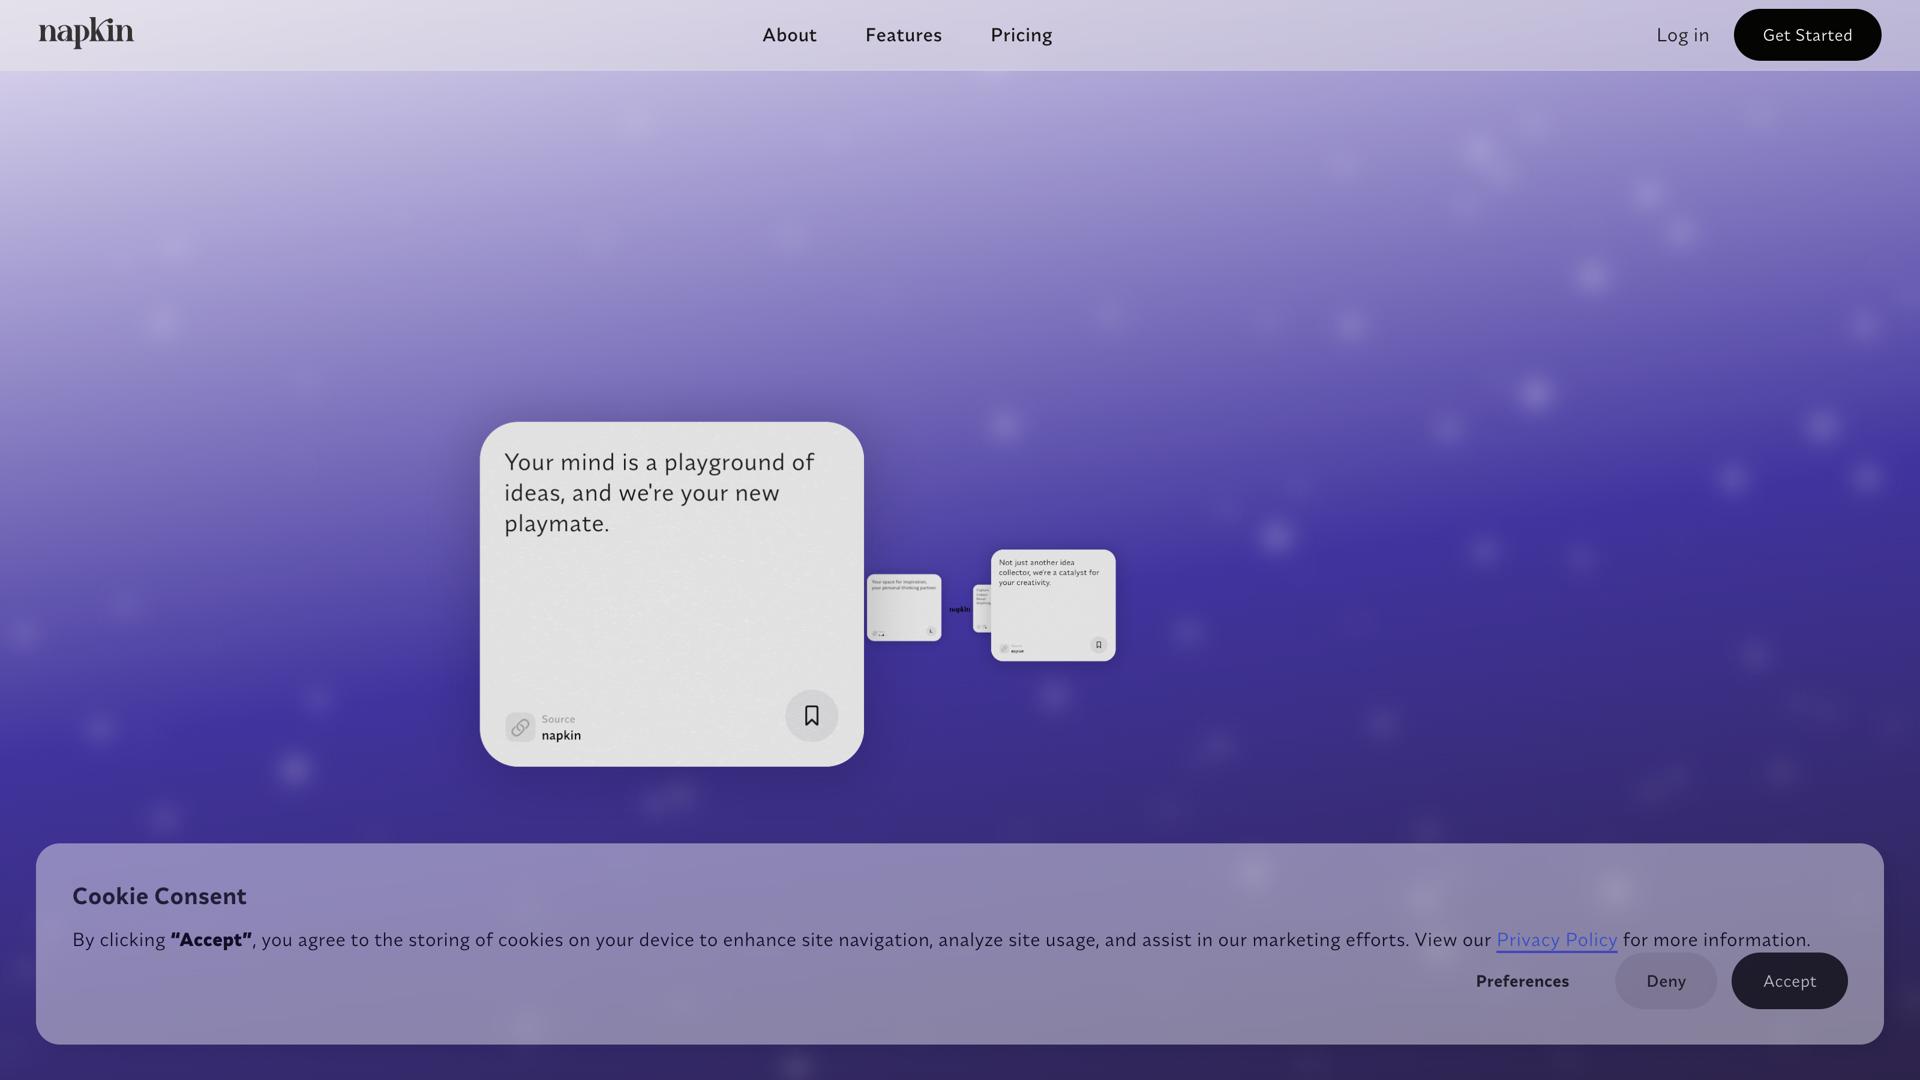Viewport: 1920px width, 1080px height.
Task: Click the partially hidden card behind catalyst card
Action: (x=981, y=609)
